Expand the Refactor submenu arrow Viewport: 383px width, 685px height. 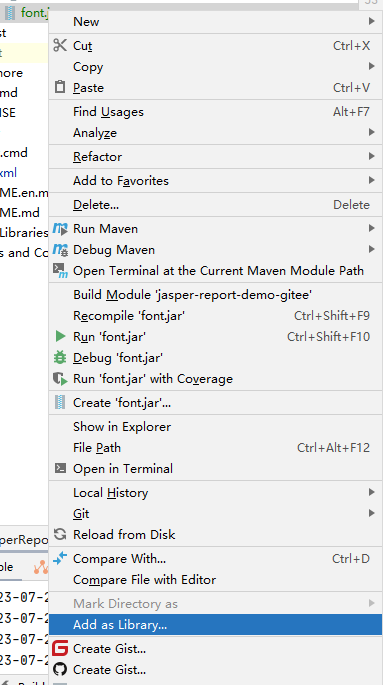(371, 156)
